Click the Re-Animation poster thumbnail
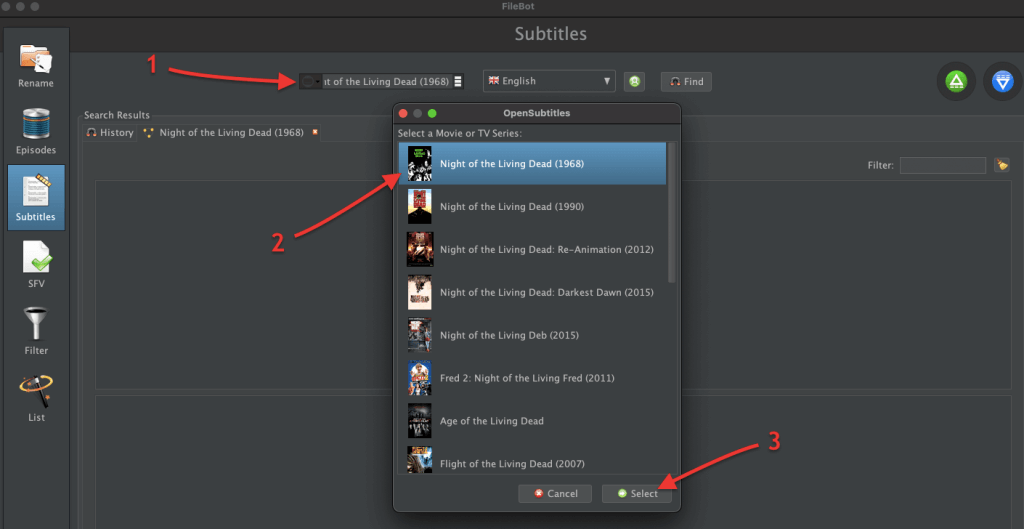 [420, 249]
